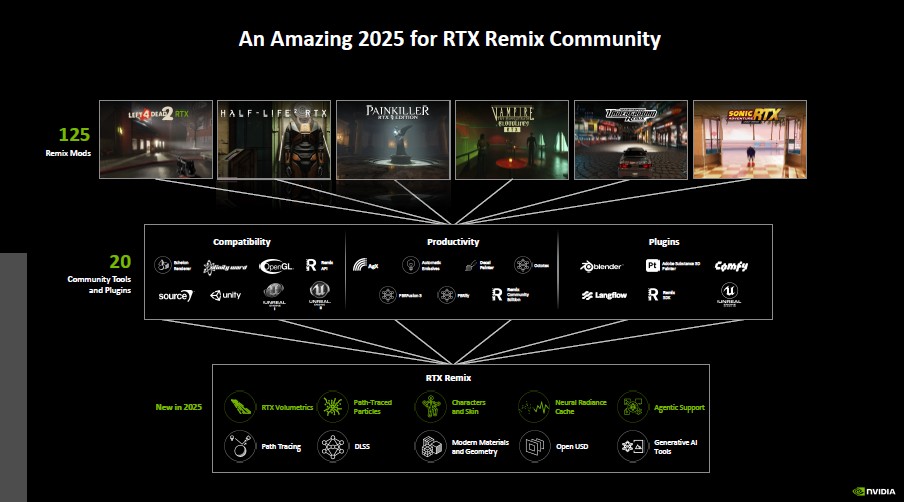Click the Sonic Adventure RTX thumbnail
The height and width of the screenshot is (502, 904).
749,139
